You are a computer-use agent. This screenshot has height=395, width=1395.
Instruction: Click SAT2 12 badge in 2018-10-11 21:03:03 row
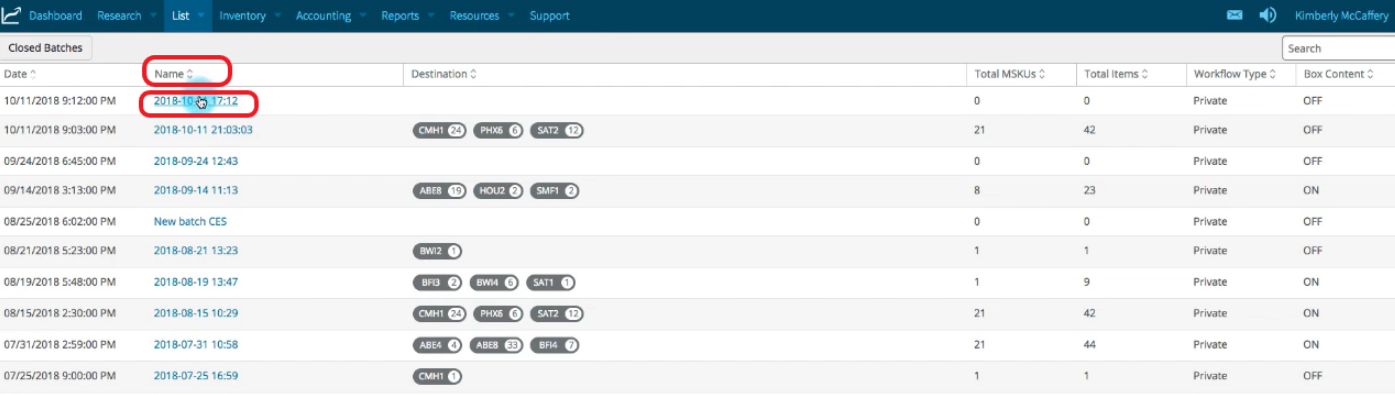tap(556, 130)
